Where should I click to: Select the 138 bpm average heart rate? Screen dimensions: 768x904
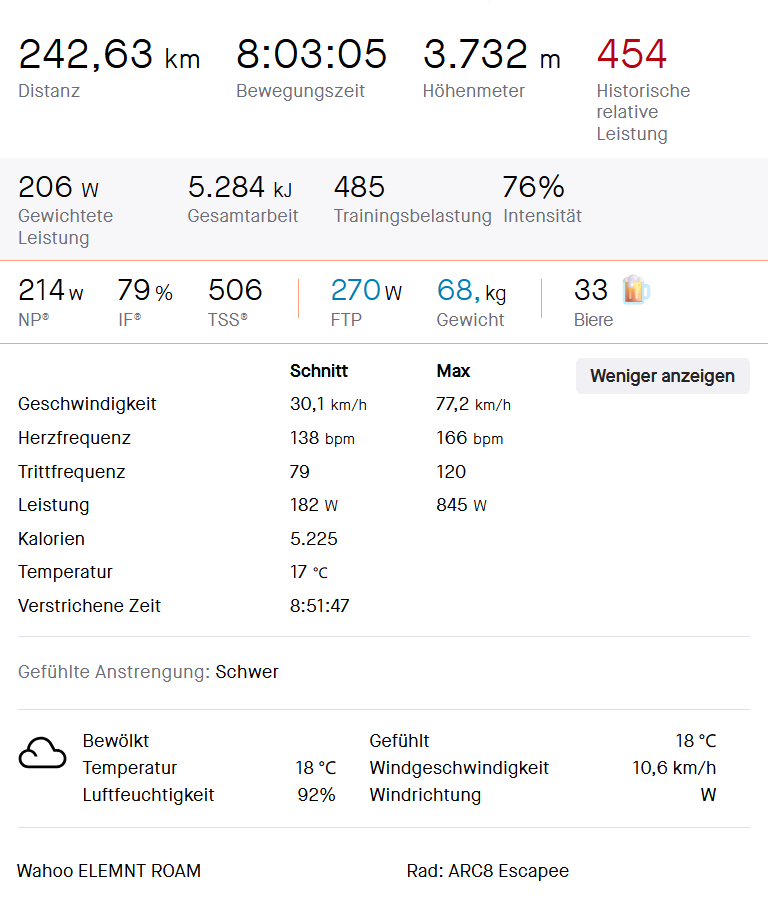[322, 438]
